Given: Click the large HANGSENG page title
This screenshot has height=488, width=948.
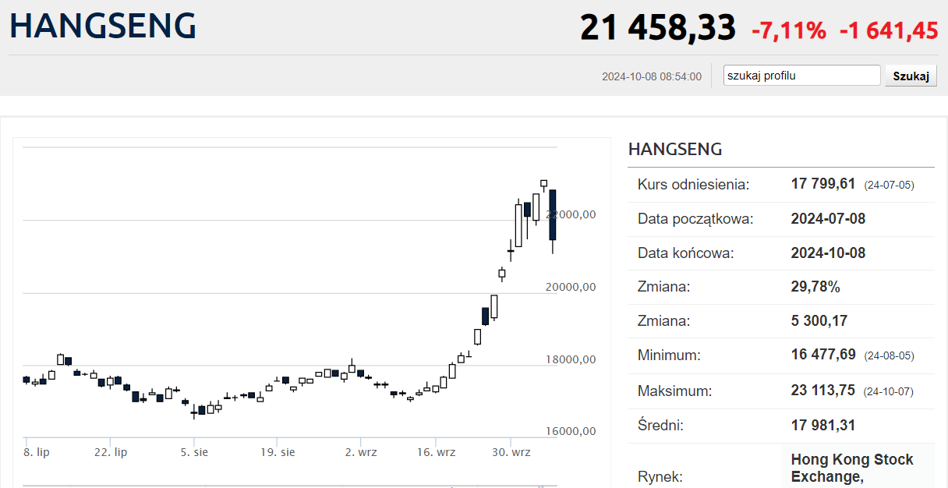Looking at the screenshot, I should [103, 27].
